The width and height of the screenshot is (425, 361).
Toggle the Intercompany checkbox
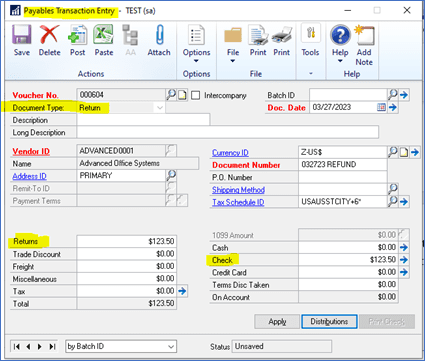195,96
